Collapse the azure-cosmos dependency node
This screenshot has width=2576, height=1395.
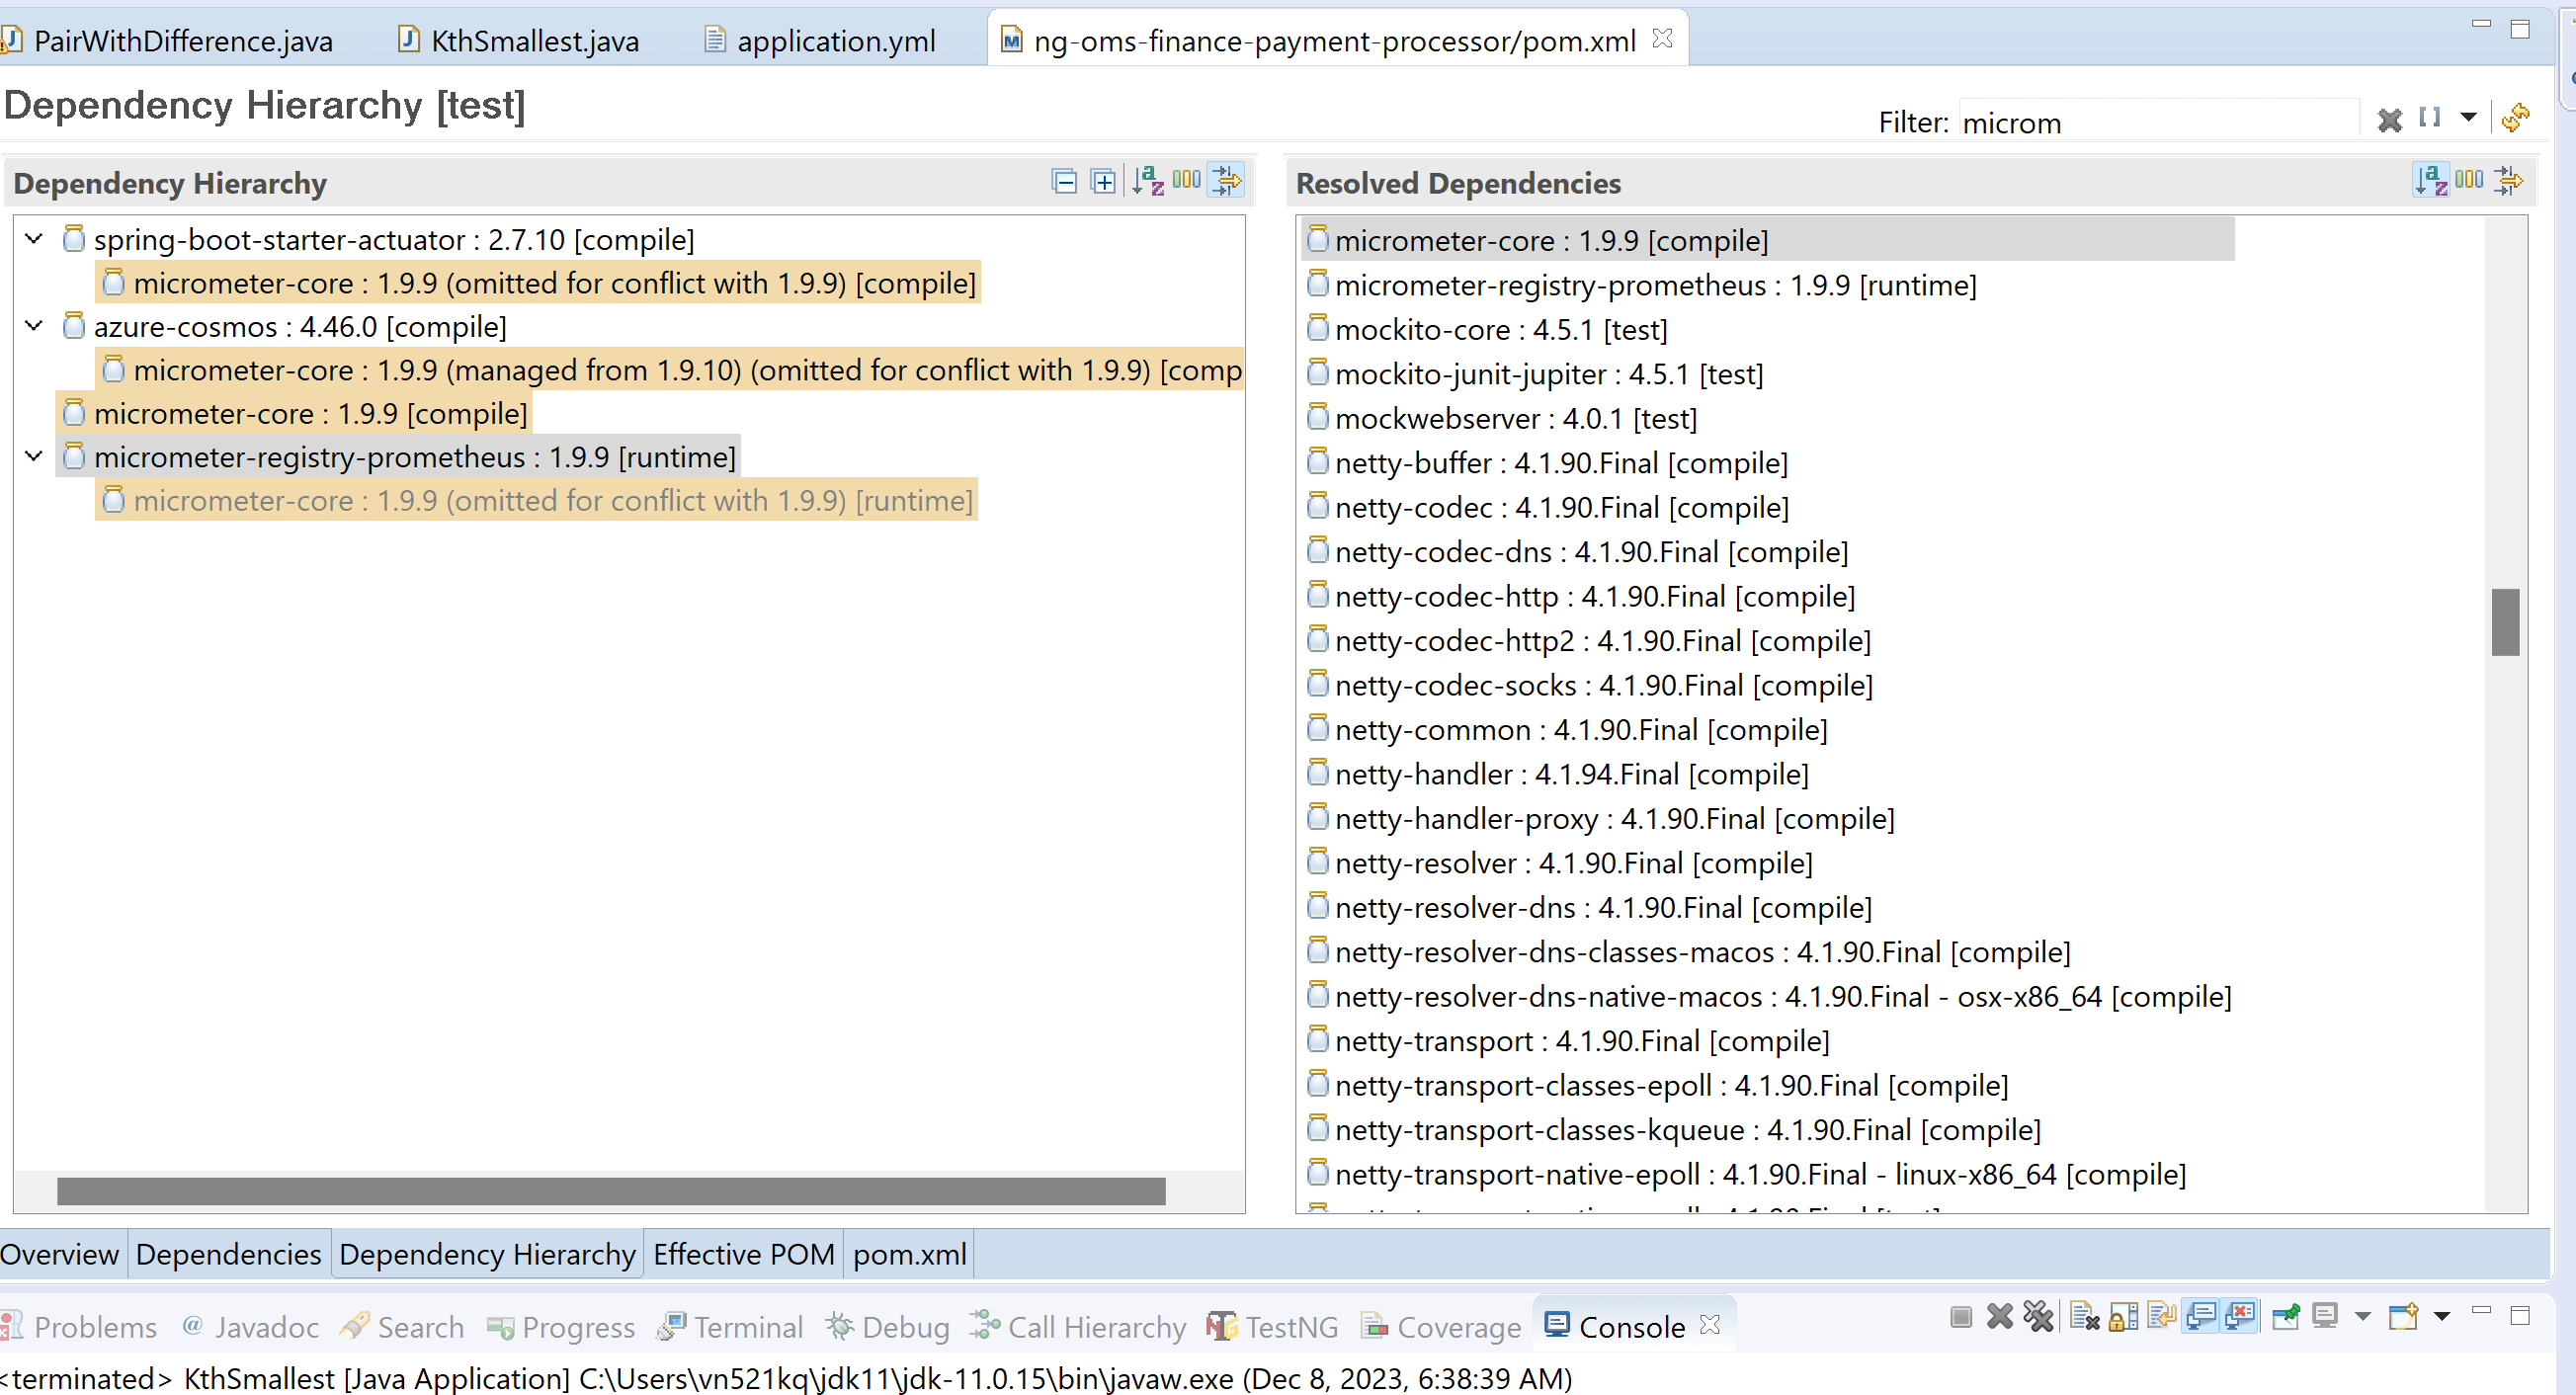(33, 326)
